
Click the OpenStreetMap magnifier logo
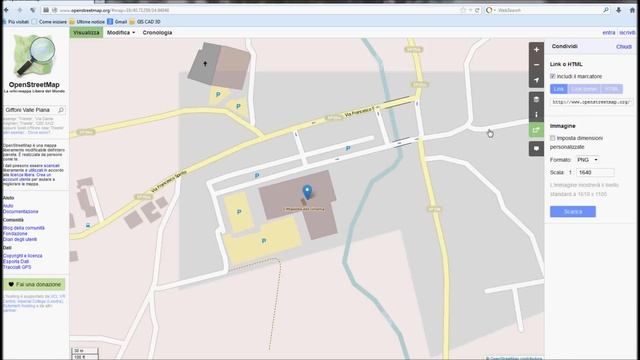(34, 56)
